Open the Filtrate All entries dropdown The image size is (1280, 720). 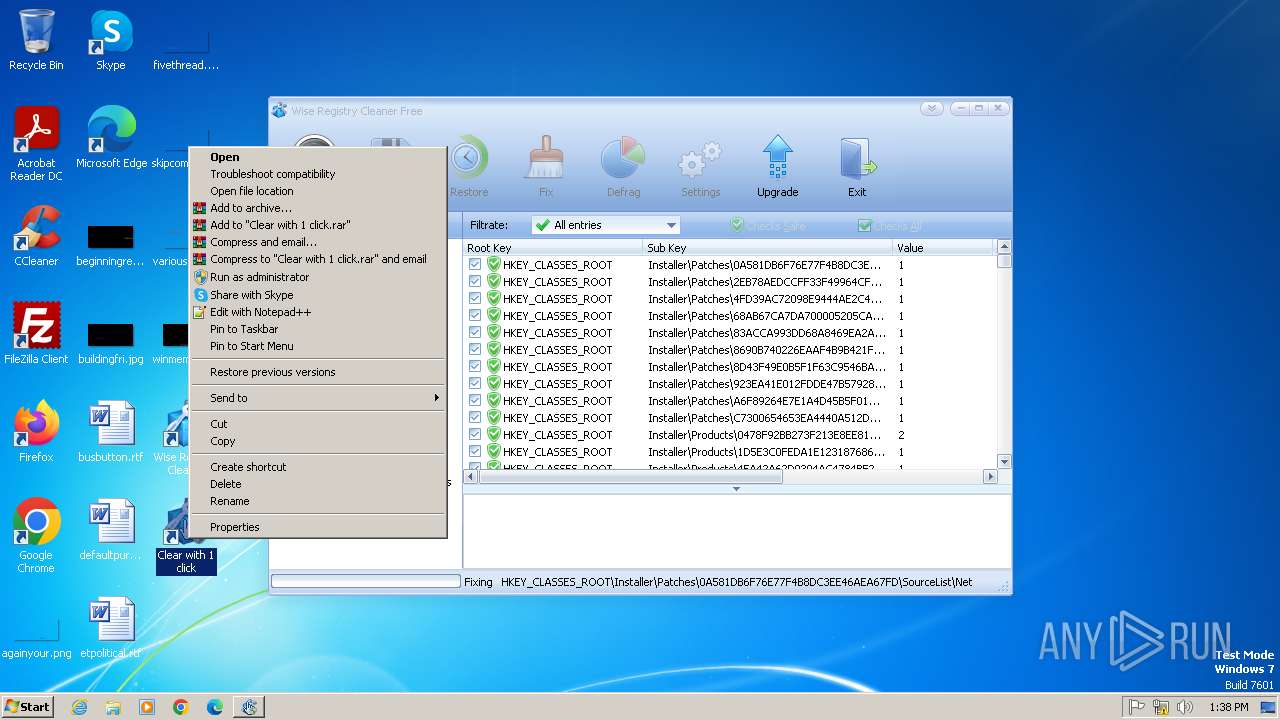[x=606, y=225]
